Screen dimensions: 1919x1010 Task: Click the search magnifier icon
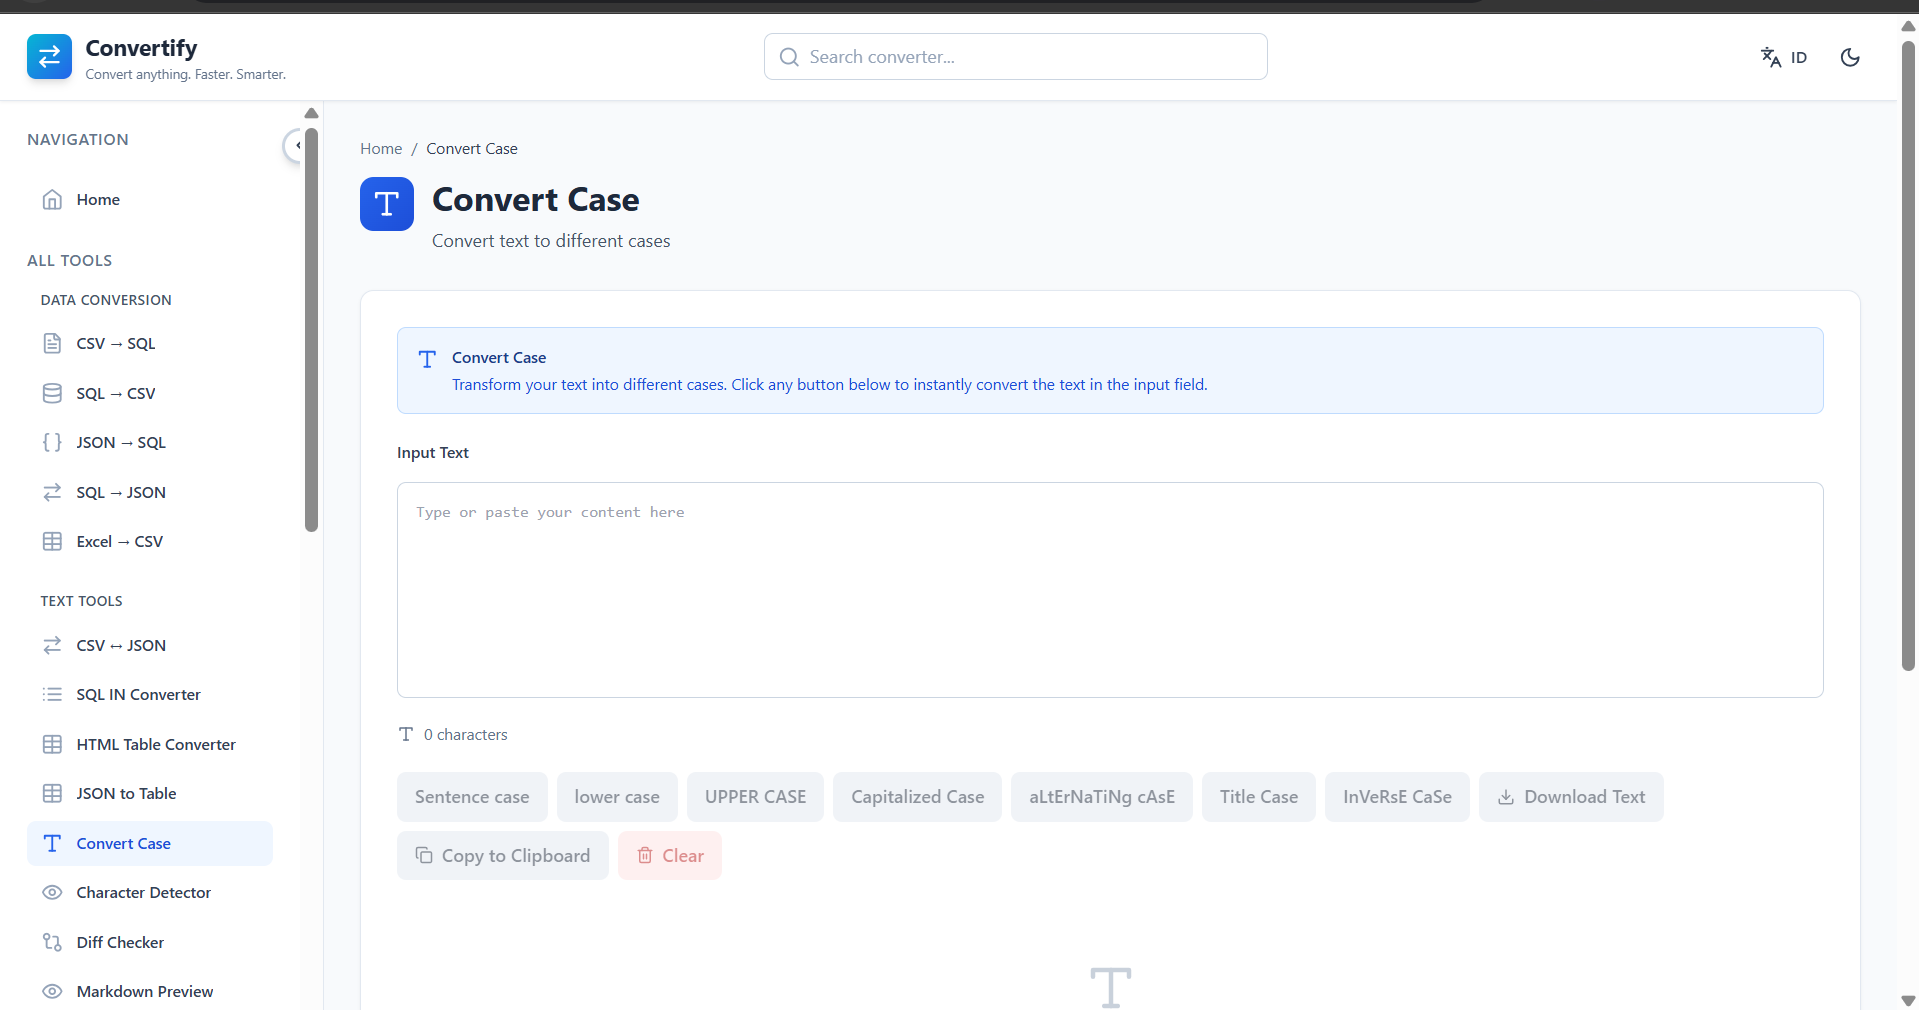pyautogui.click(x=789, y=57)
